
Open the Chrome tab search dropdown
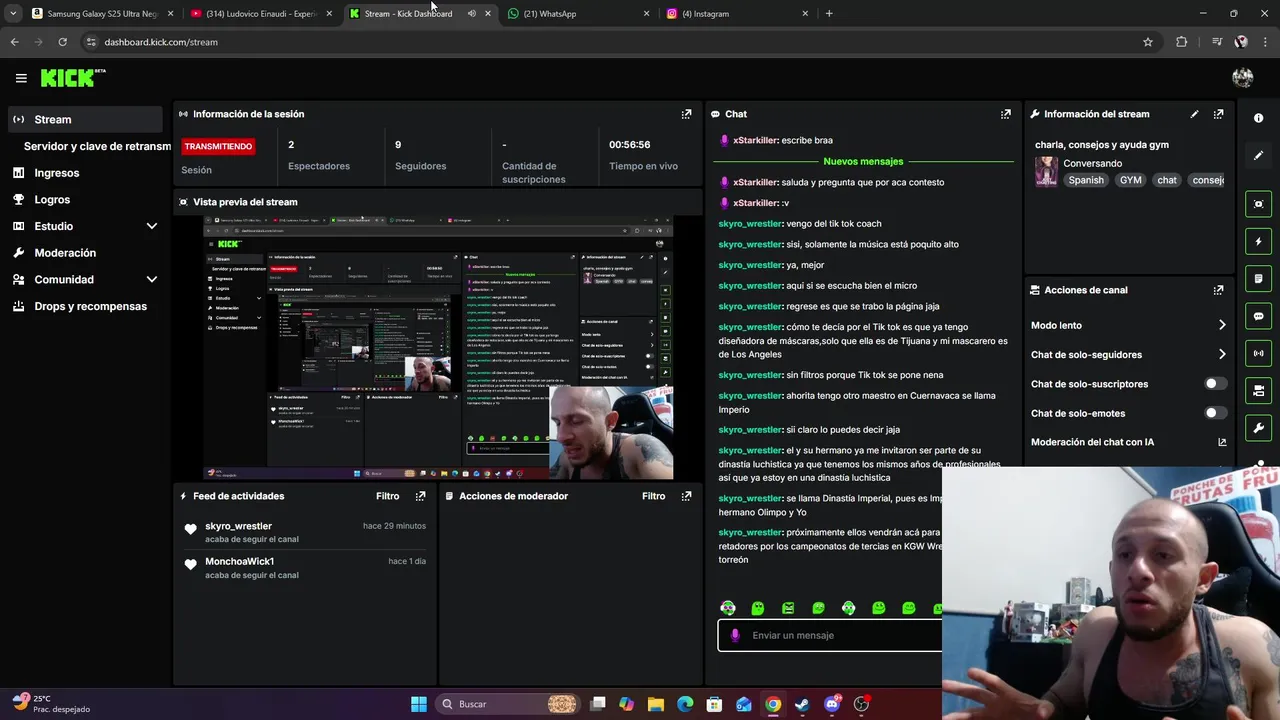(13, 14)
